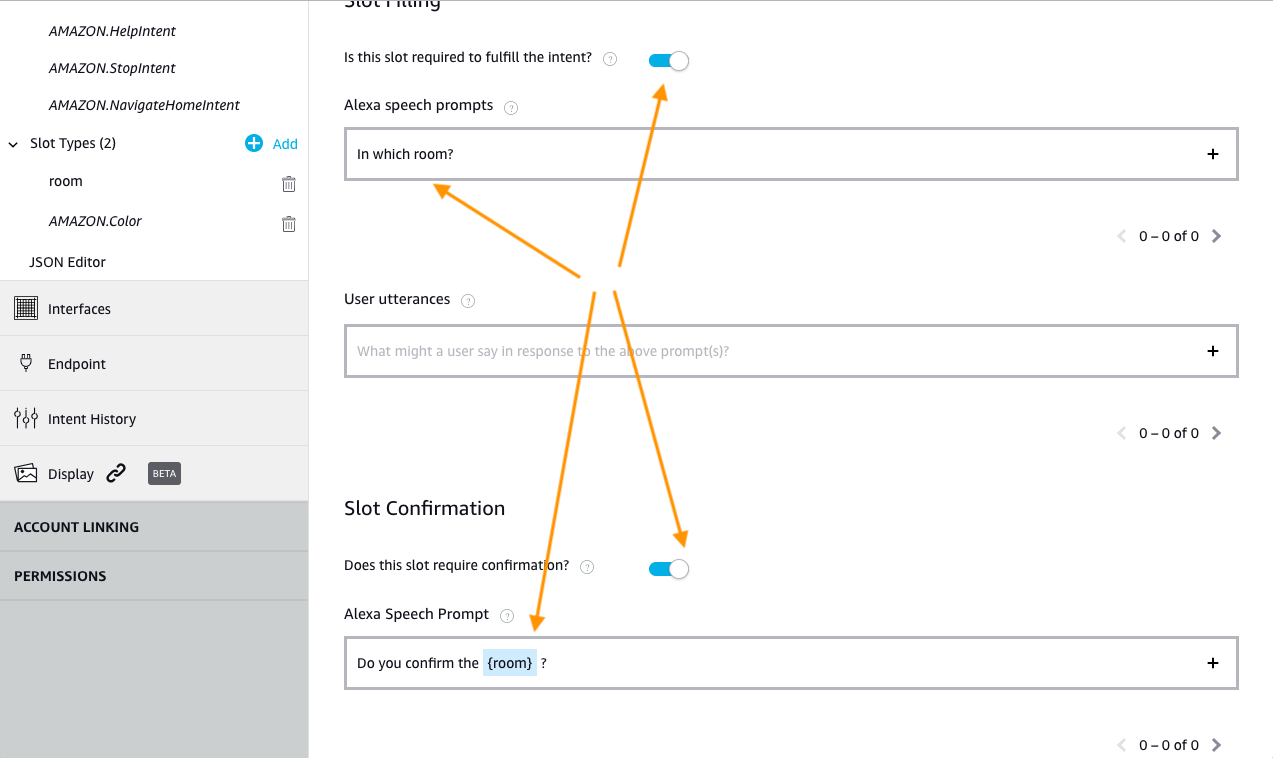Add the 'In which room?' speech prompt
Screen dimensions: 1273x758
pos(1213,154)
